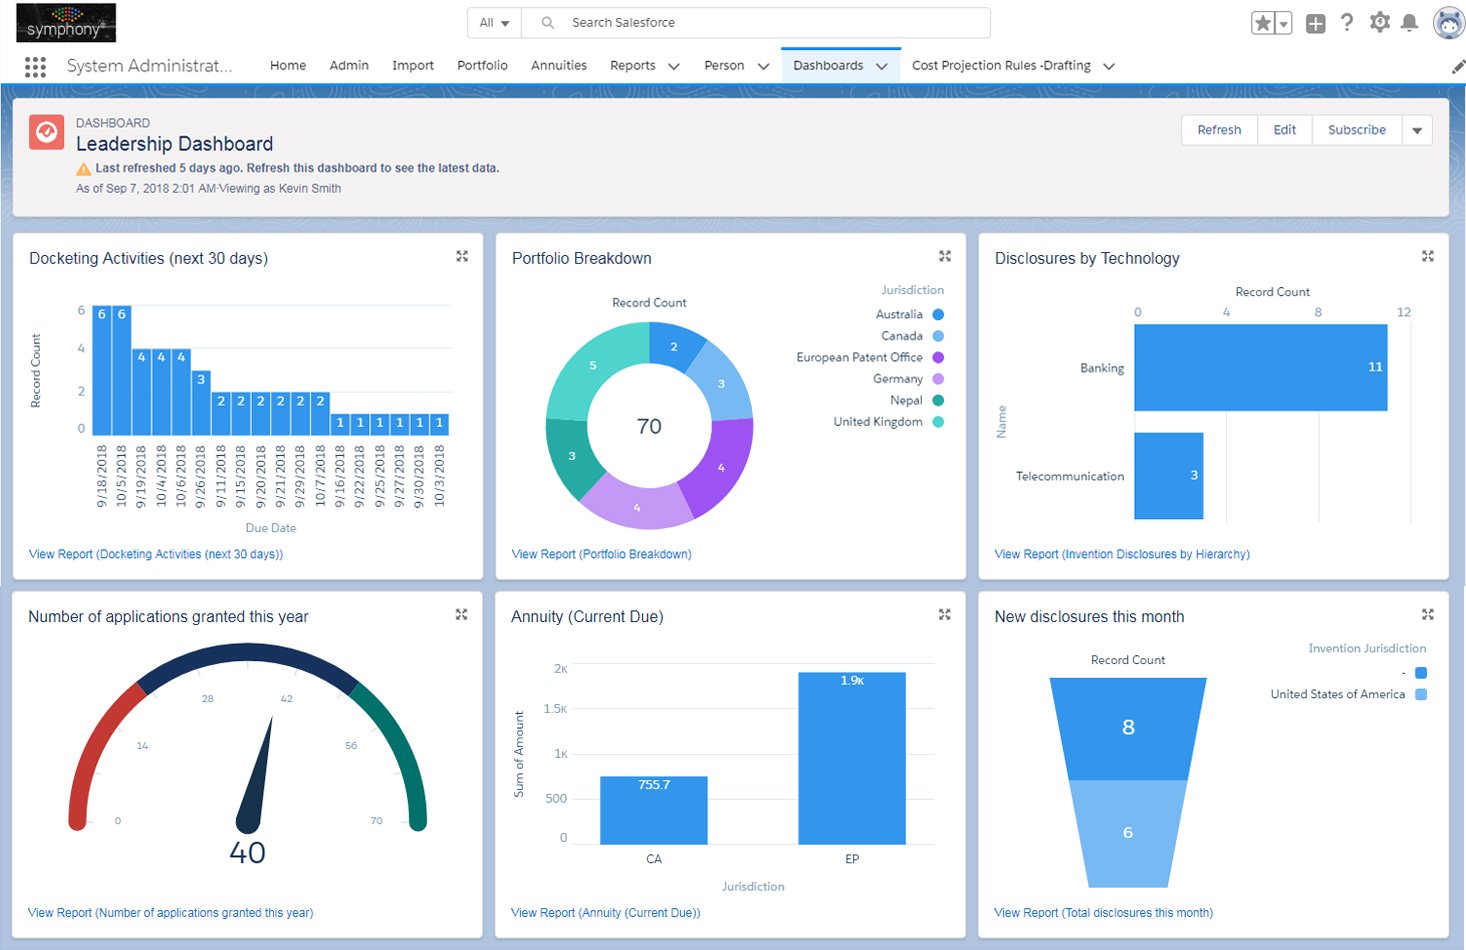Expand the Docketing Activities chart
Viewport: 1466px width, 950px height.
tap(462, 257)
